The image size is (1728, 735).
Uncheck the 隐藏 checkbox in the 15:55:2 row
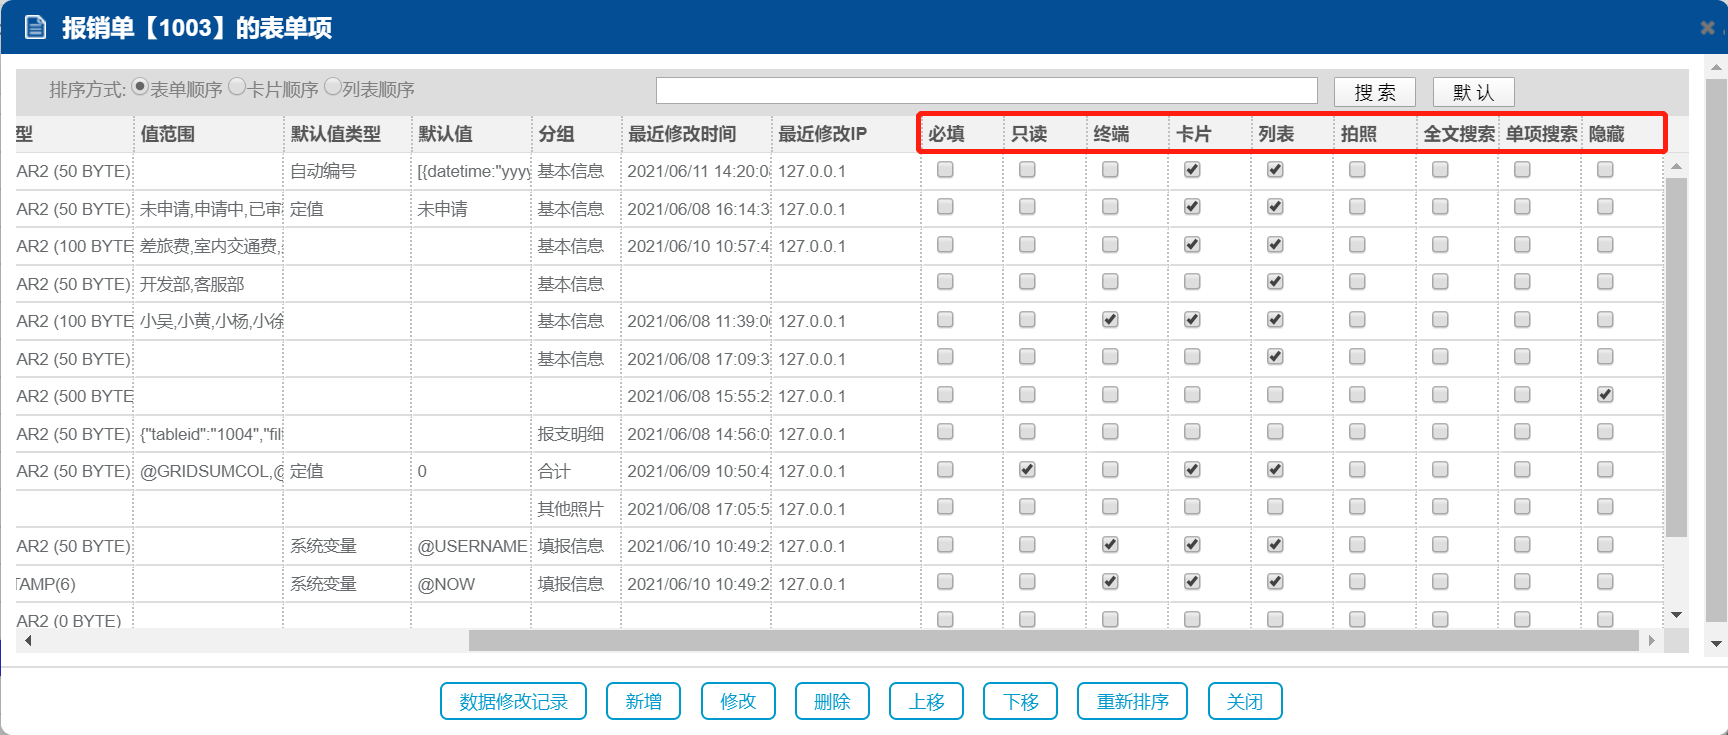(x=1605, y=395)
